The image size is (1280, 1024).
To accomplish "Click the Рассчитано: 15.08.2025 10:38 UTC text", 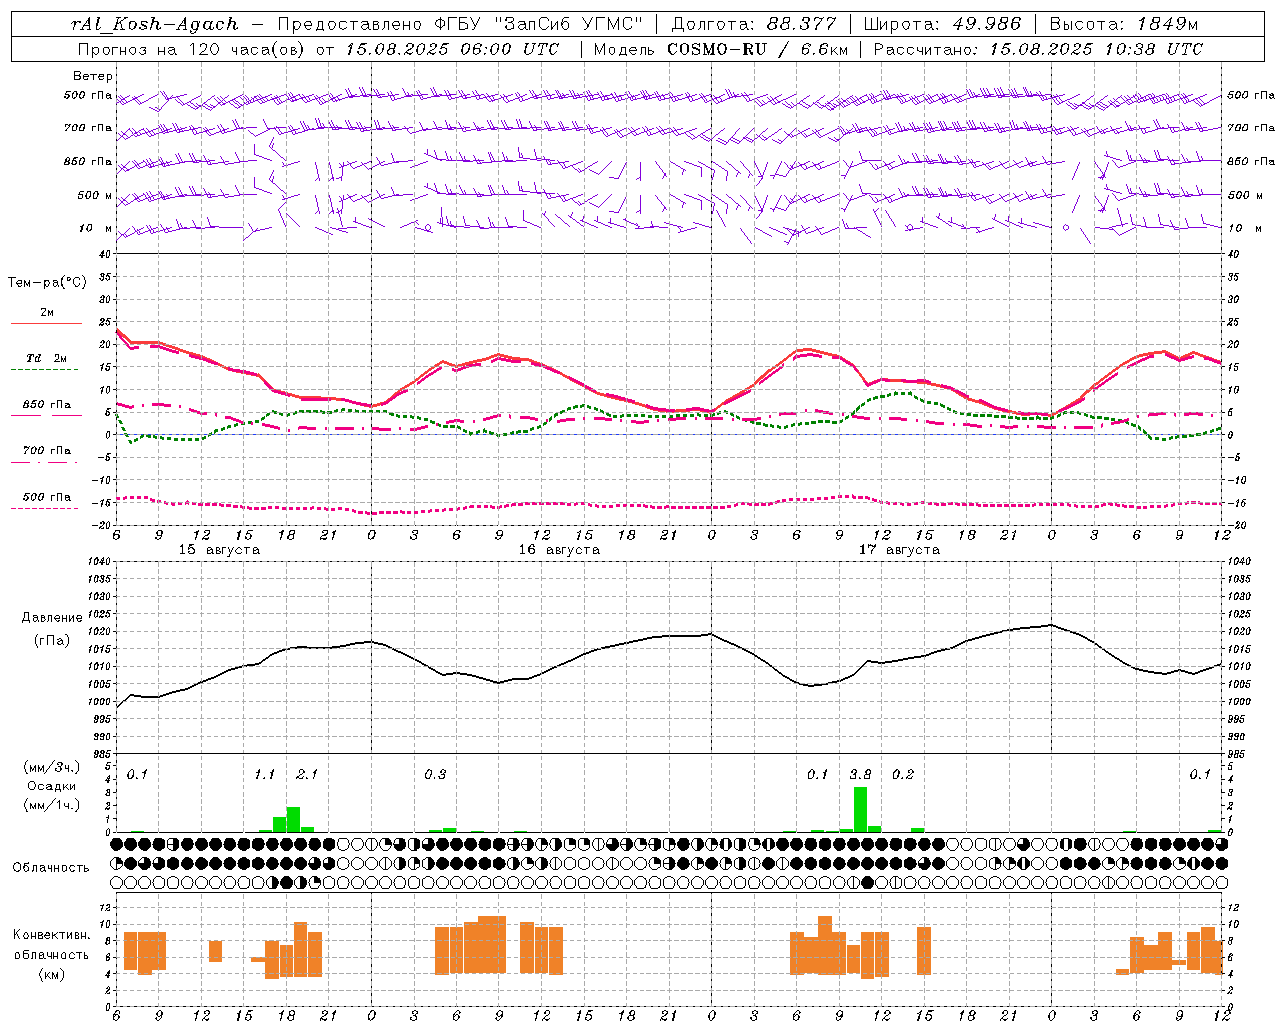I will 1038,49.
